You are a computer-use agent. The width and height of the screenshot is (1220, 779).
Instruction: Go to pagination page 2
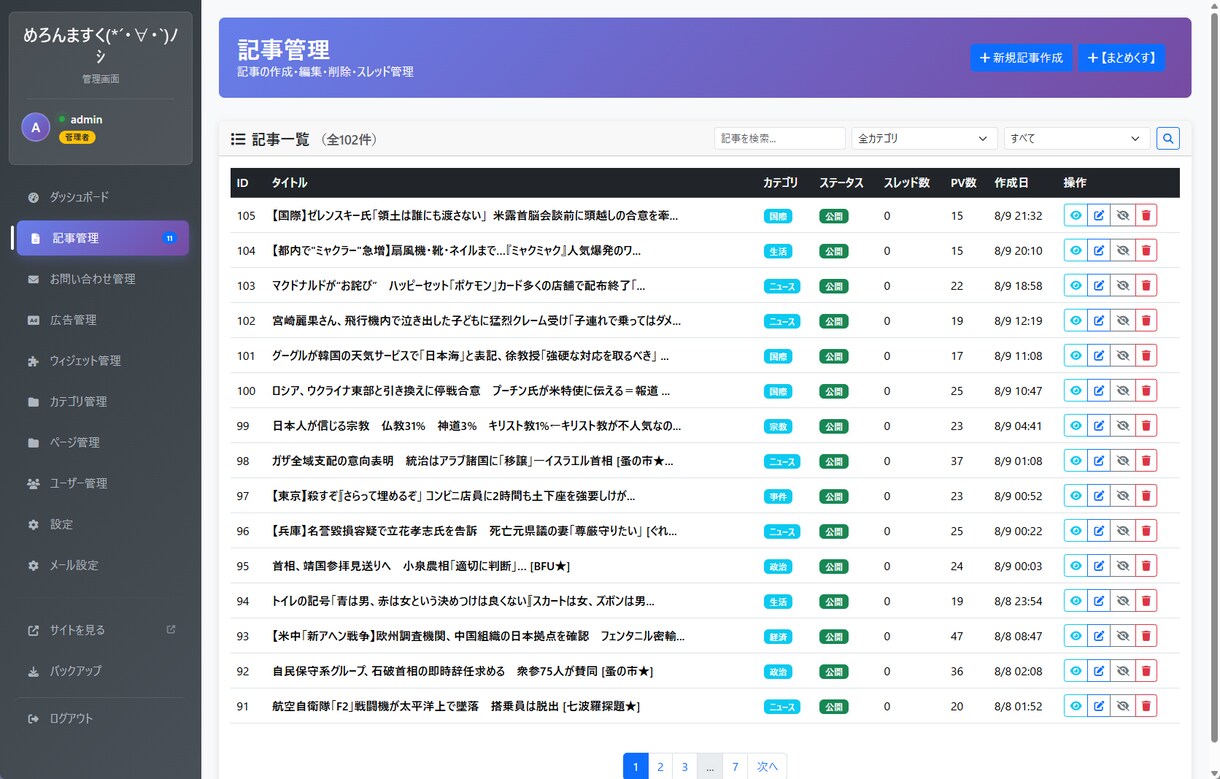coord(660,766)
